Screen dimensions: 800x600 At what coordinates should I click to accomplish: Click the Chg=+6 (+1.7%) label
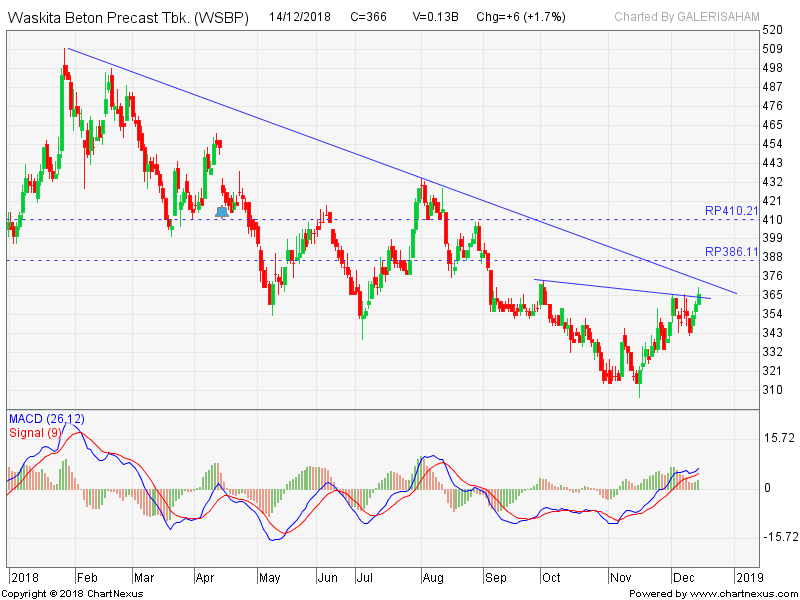point(521,17)
